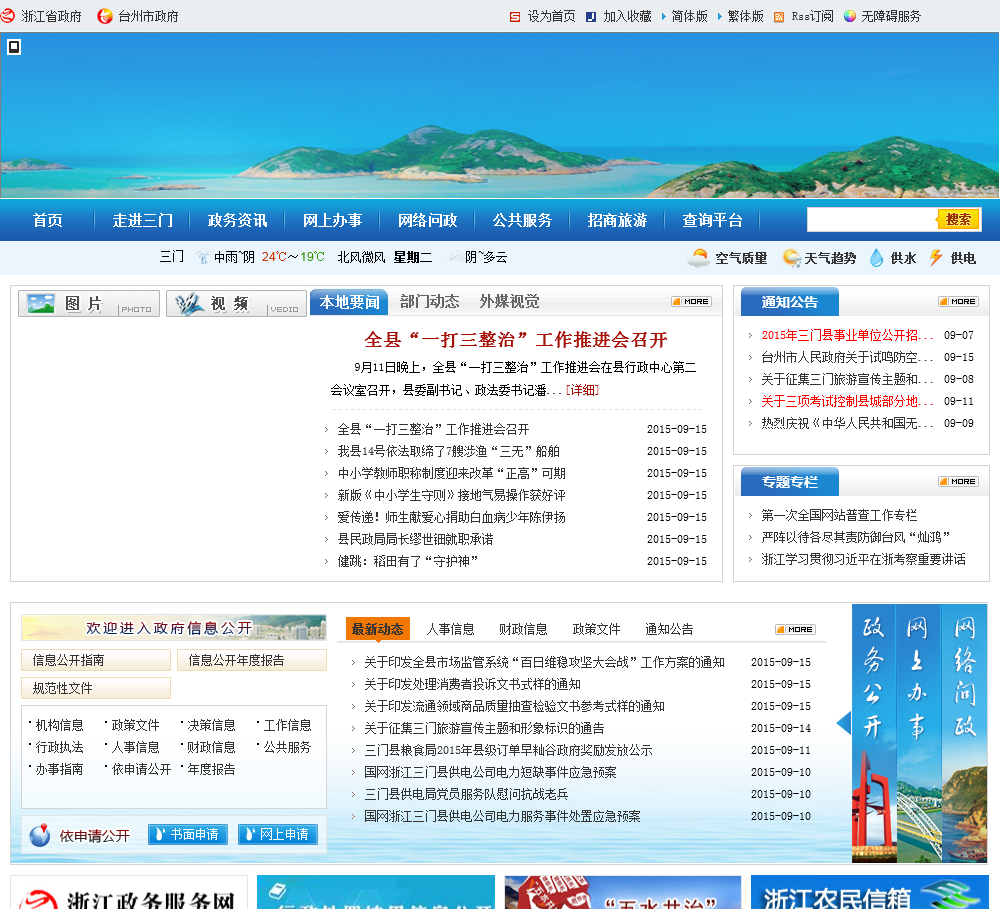Click the 无障碍服务 accessibility icon
Image resolution: width=1000 pixels, height=909 pixels.
(849, 16)
